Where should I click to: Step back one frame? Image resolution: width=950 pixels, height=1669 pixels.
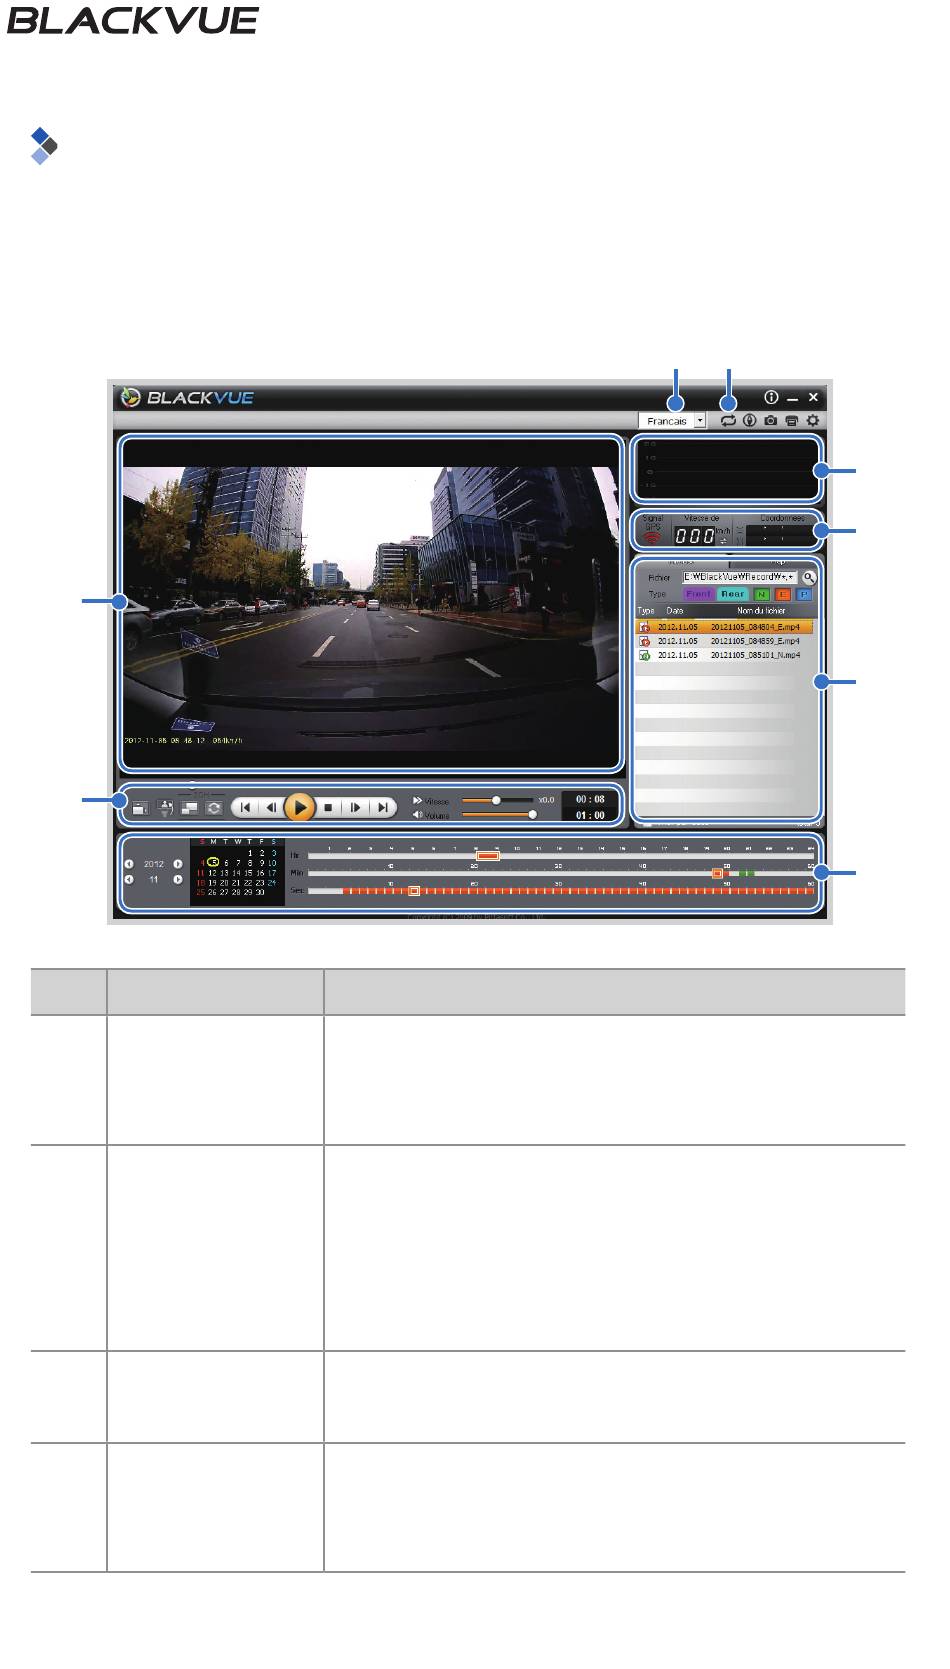(x=271, y=807)
